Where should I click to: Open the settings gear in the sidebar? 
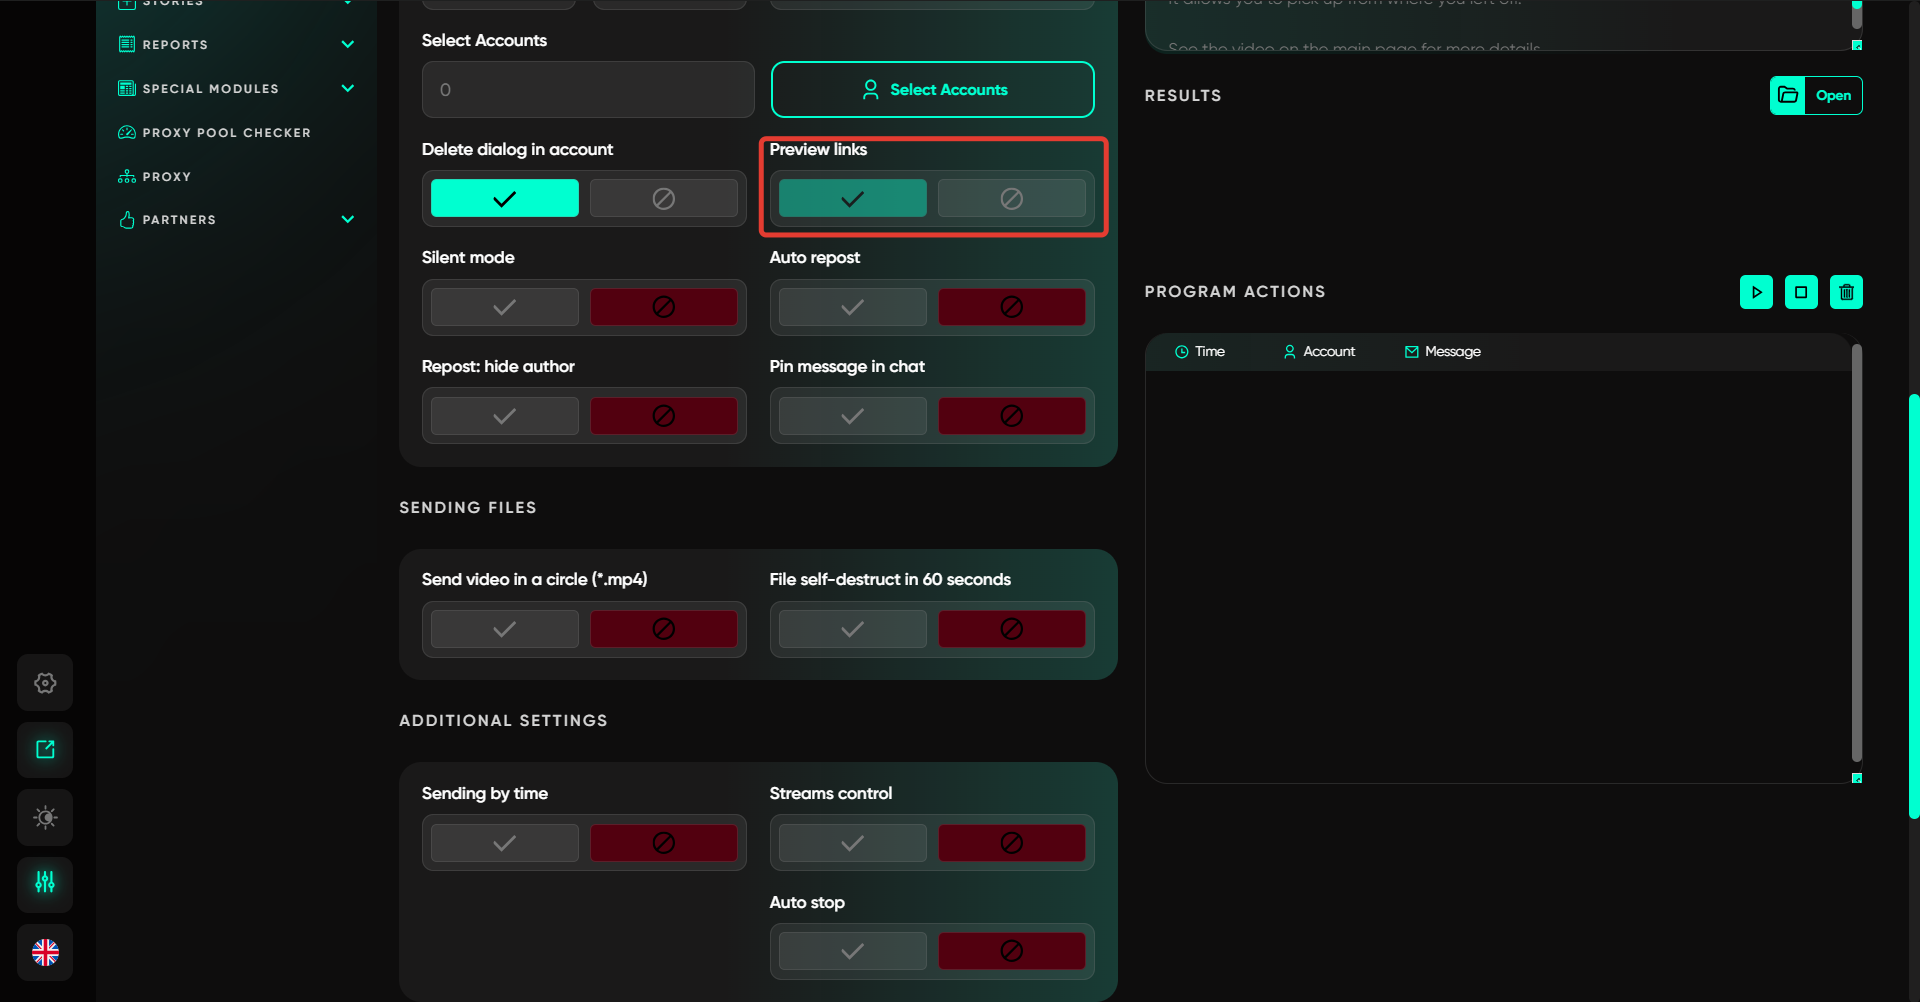[x=45, y=683]
